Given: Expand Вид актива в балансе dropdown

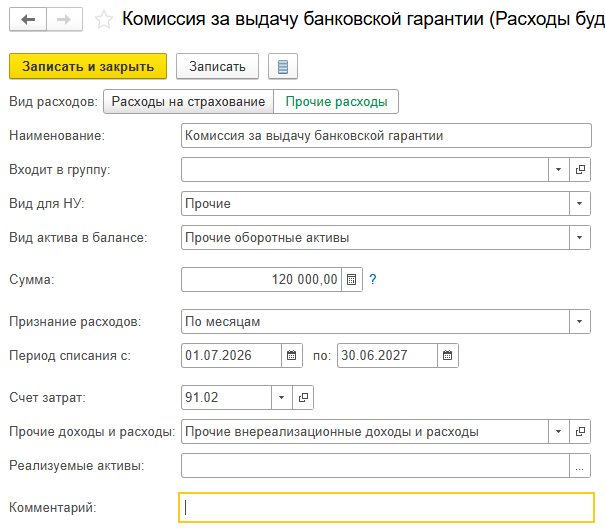Looking at the screenshot, I should coord(580,237).
